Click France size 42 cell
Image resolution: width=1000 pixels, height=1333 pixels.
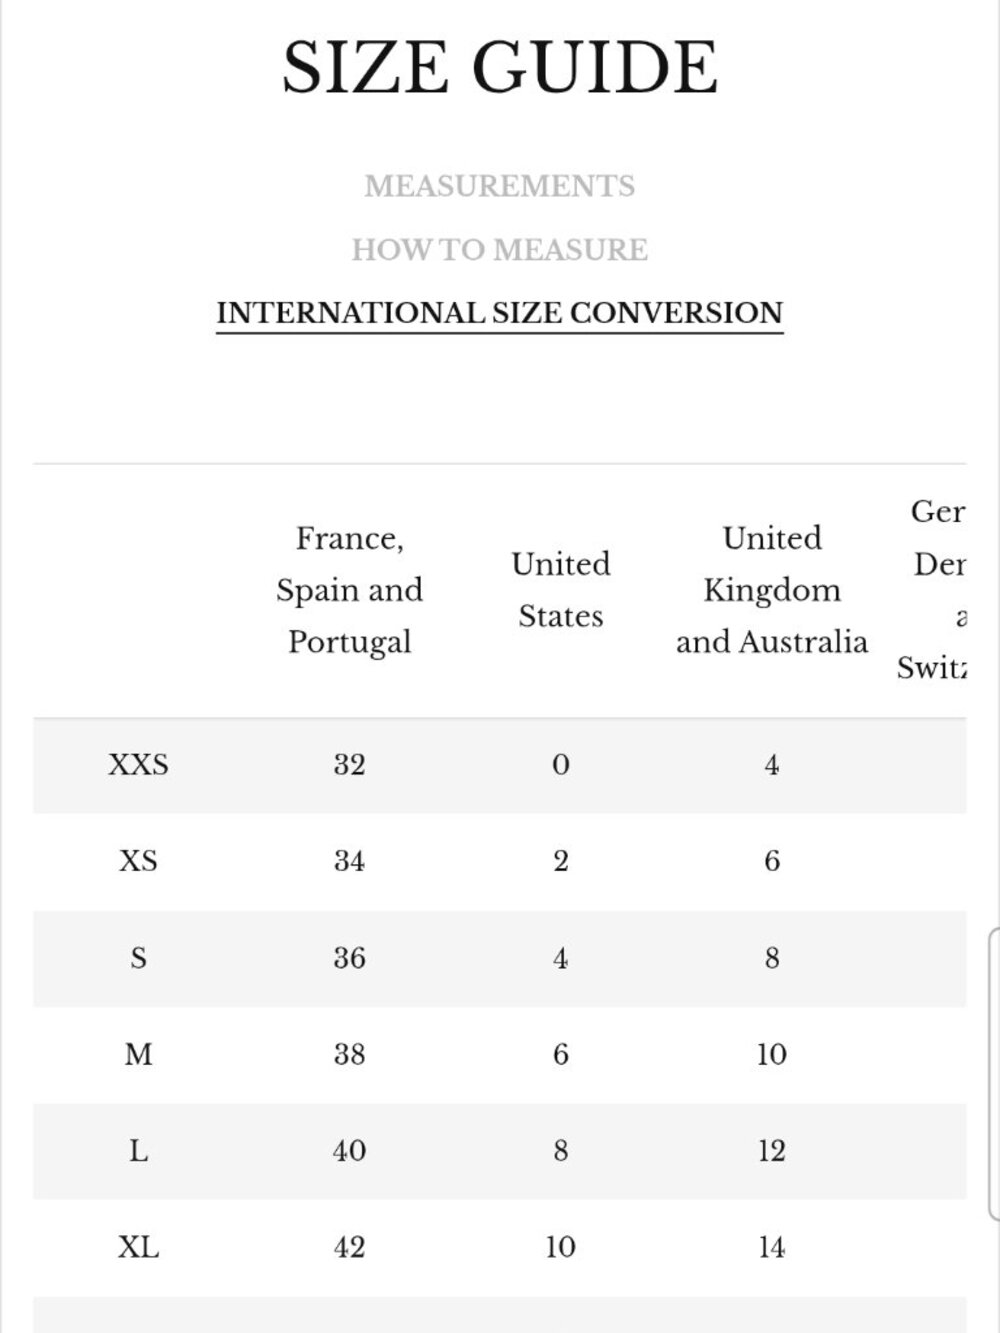[x=349, y=1247]
